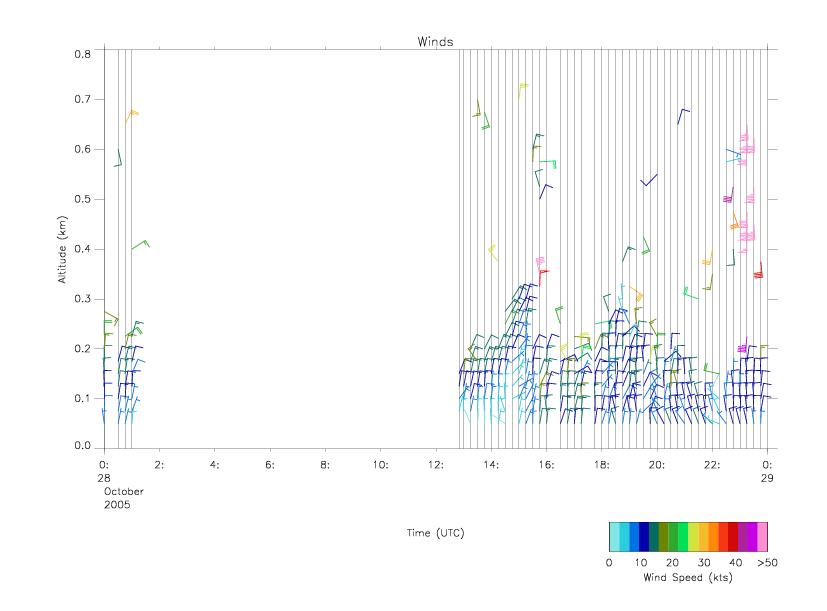Click the '4:' time tick label

214,465
